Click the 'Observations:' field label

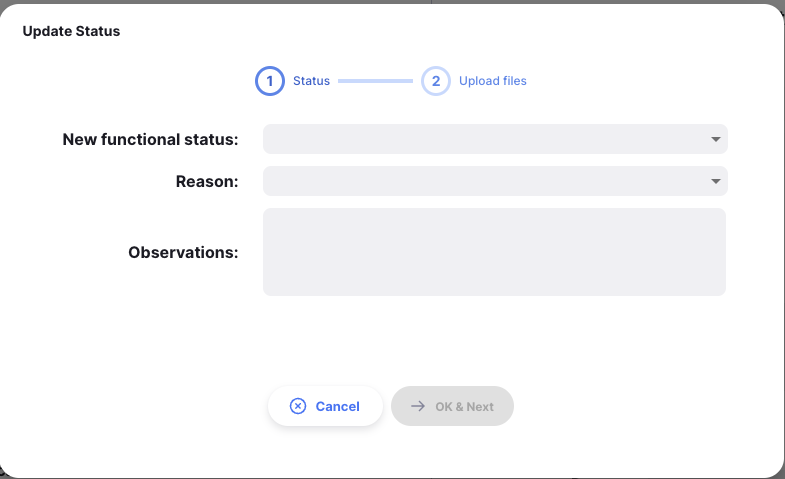(183, 252)
